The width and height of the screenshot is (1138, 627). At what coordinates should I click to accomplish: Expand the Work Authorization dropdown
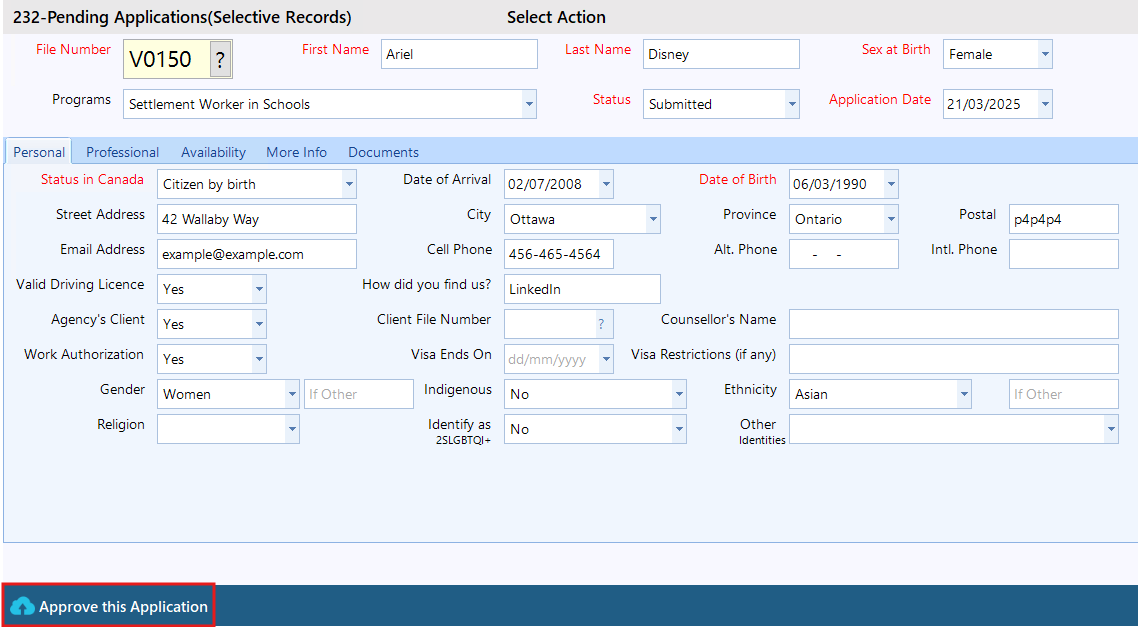coord(259,359)
